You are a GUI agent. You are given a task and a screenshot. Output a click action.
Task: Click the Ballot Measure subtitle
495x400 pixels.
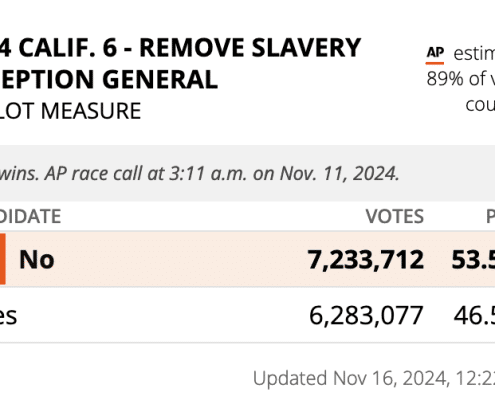[70, 111]
